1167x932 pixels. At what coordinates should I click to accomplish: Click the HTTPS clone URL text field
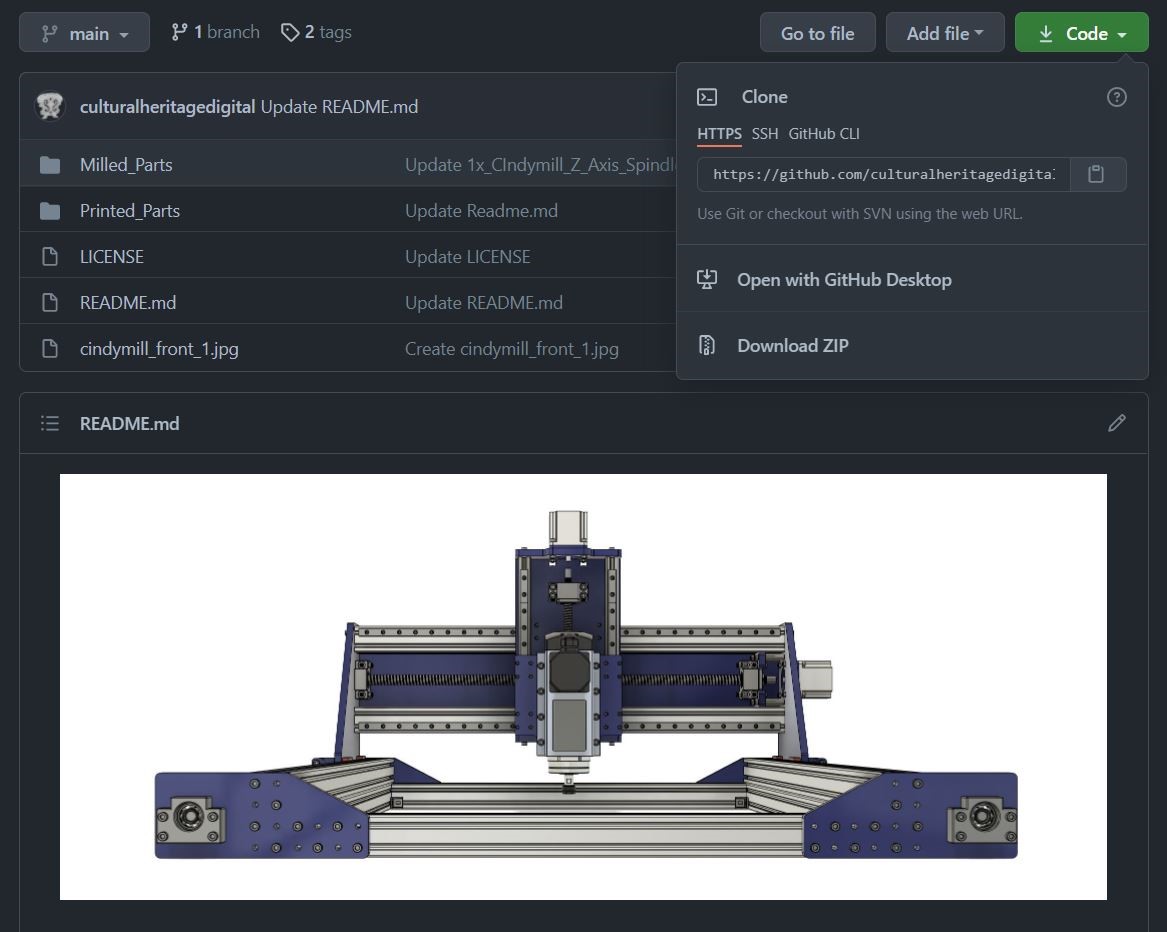pyautogui.click(x=882, y=174)
